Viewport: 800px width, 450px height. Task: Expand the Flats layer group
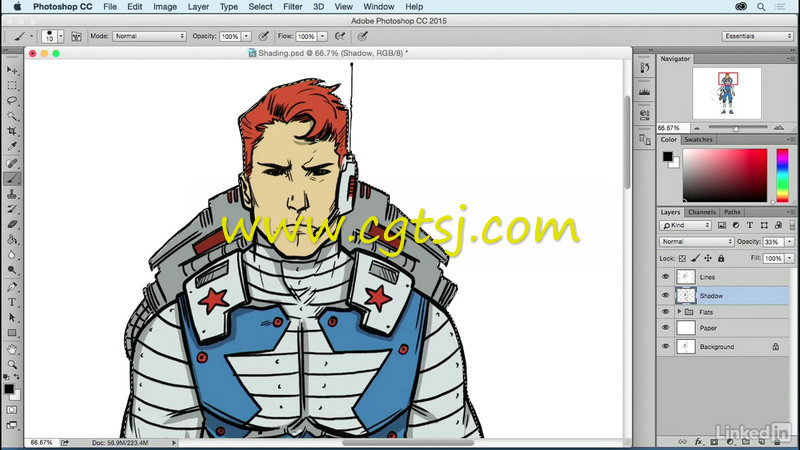click(x=679, y=311)
